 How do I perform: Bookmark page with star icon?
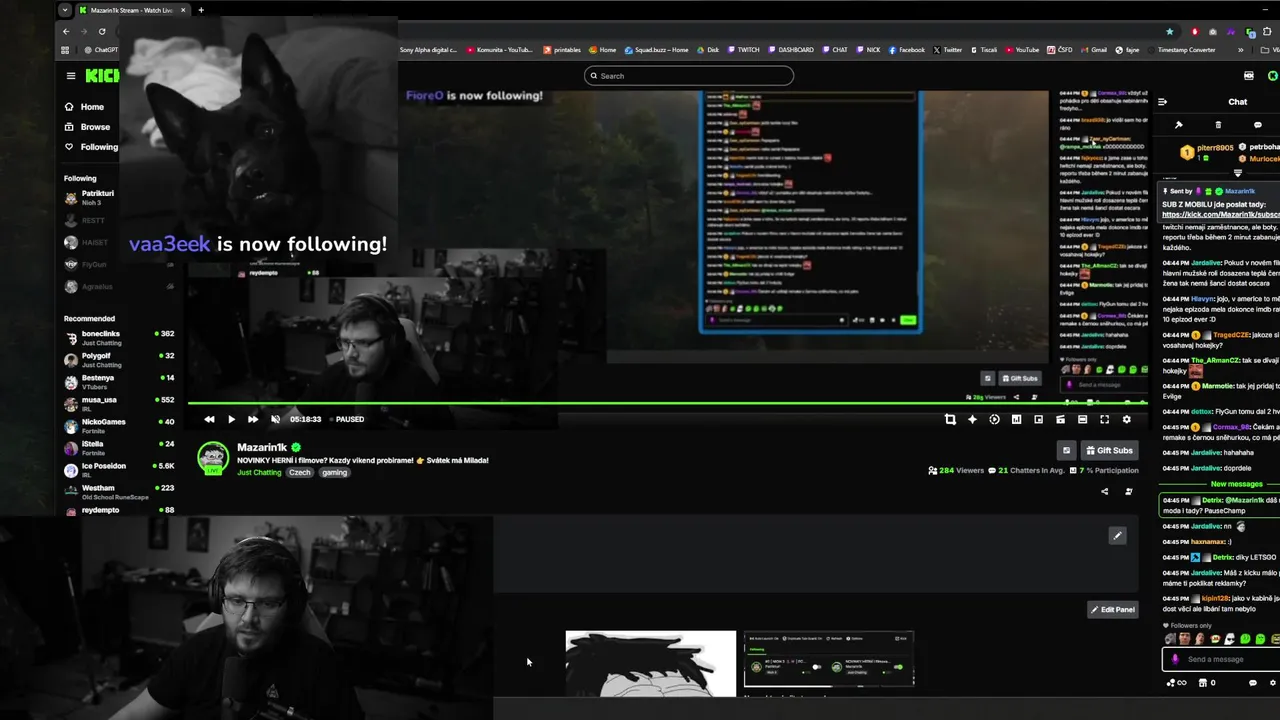coord(1169,32)
